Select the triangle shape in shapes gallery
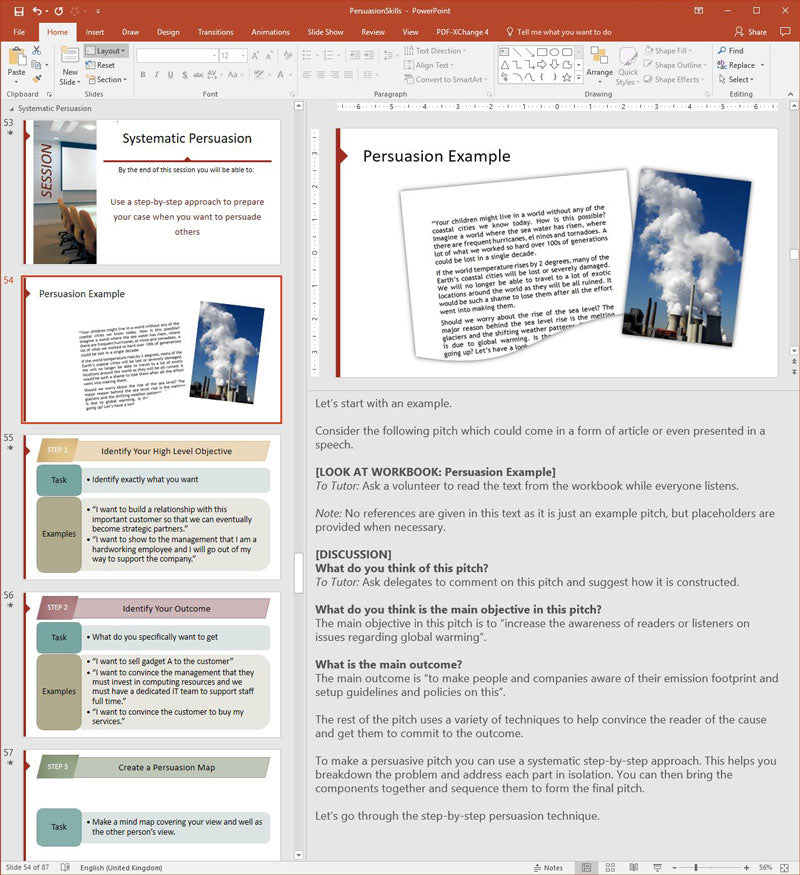Image resolution: width=800 pixels, height=875 pixels. (505, 65)
